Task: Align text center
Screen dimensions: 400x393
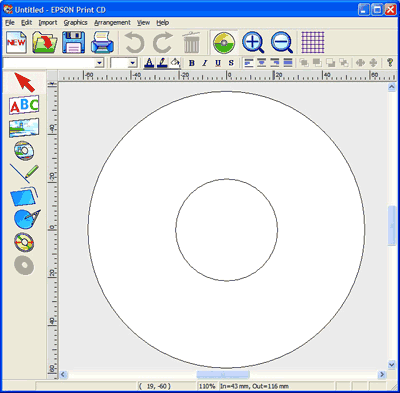Action: coord(262,63)
